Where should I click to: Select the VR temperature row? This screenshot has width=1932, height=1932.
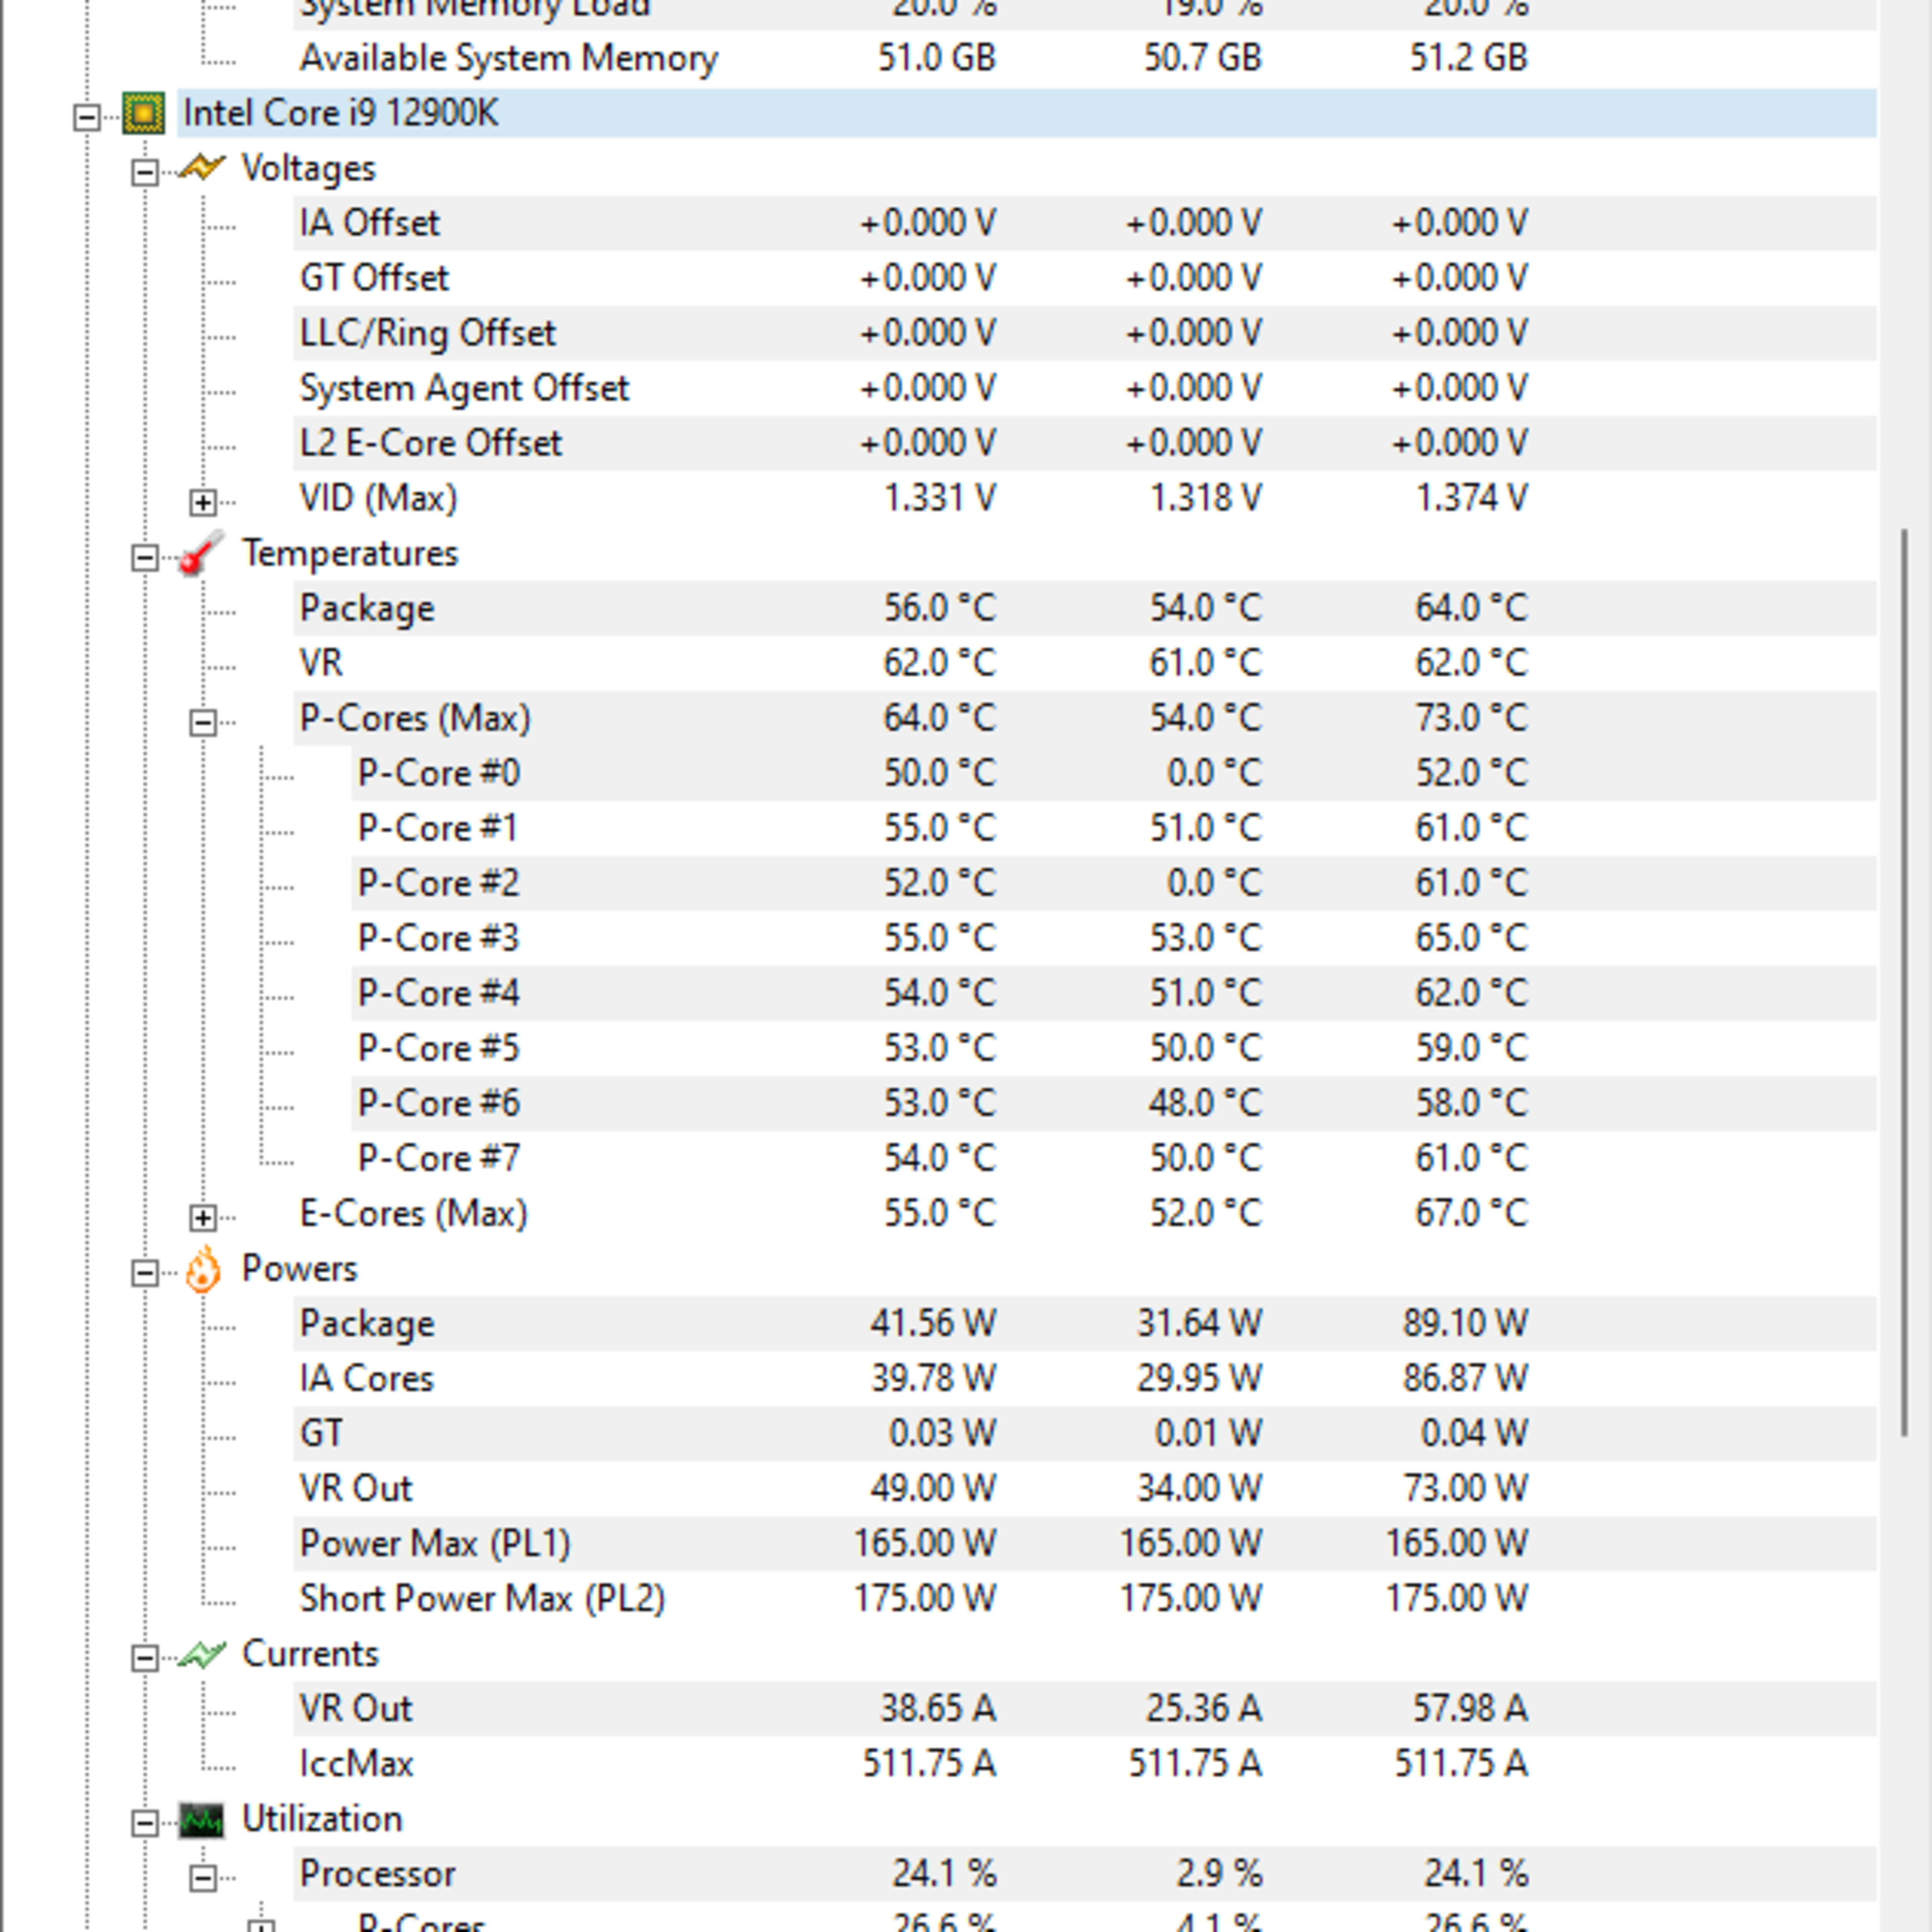coord(1084,663)
